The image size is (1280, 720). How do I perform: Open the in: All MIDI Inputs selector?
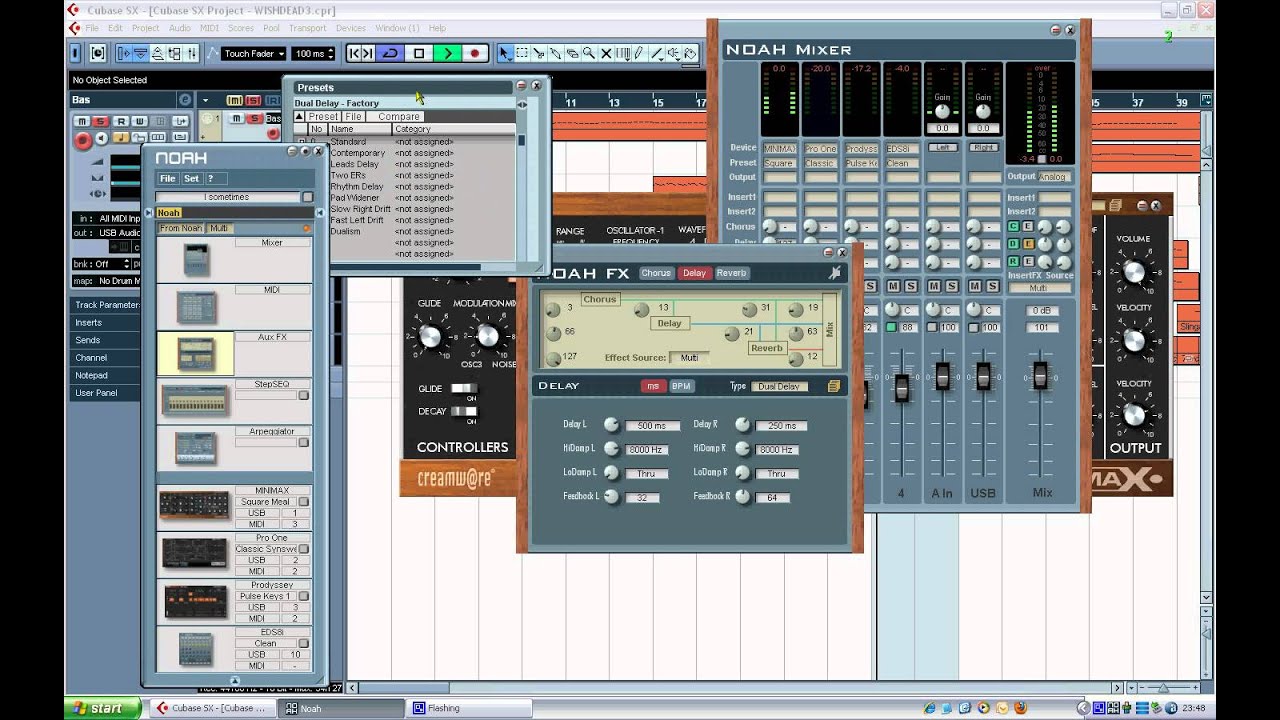(105, 218)
